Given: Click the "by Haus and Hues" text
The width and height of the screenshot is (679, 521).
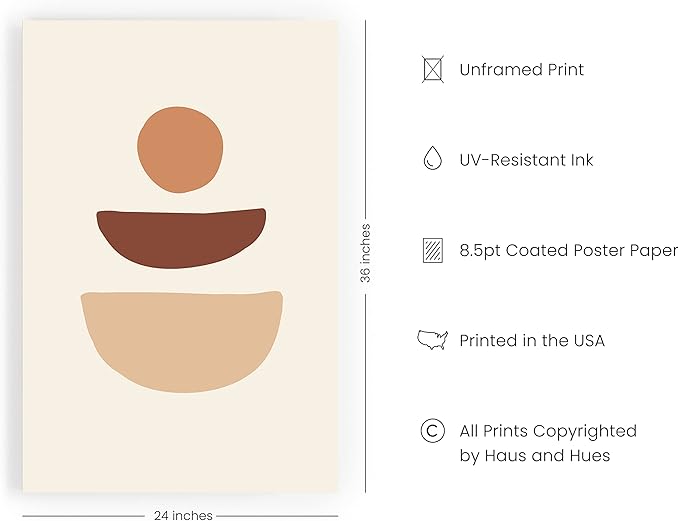Looking at the screenshot, I should pyautogui.click(x=535, y=456).
